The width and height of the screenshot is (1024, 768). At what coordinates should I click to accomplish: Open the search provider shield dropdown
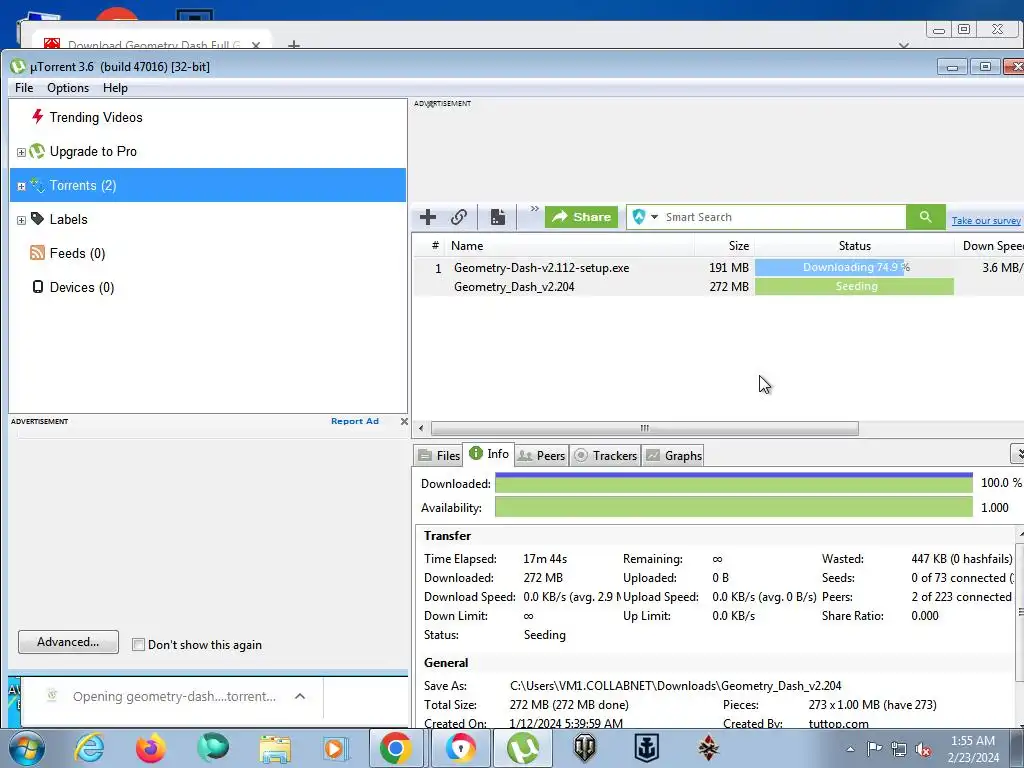pyautogui.click(x=645, y=217)
